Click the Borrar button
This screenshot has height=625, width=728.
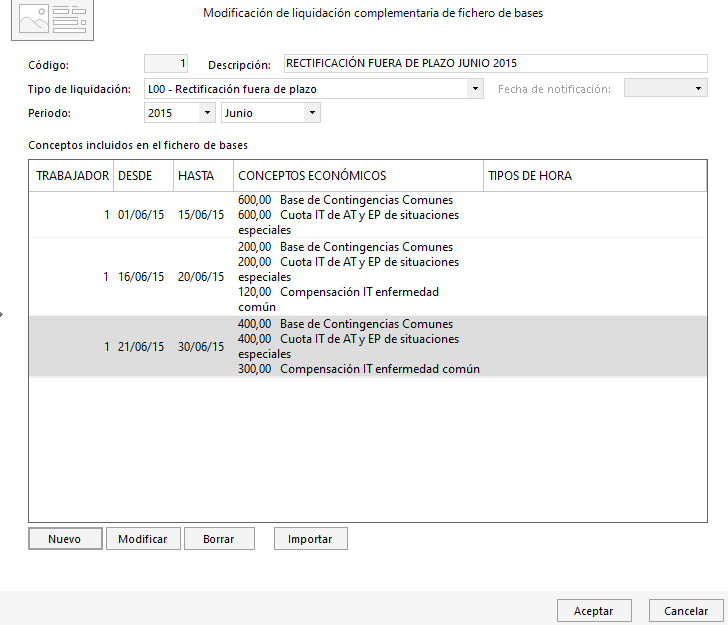click(x=219, y=539)
